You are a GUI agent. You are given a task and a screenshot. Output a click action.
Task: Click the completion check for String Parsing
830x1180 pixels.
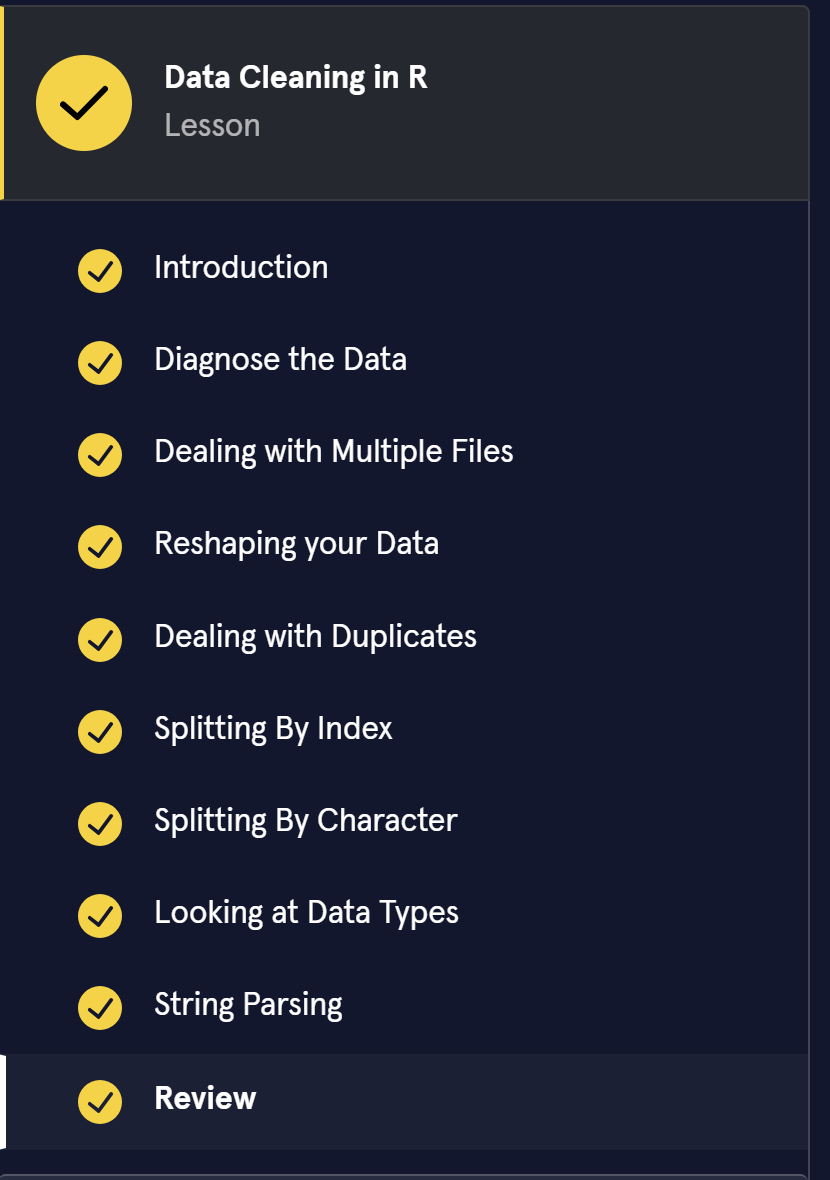100,1006
